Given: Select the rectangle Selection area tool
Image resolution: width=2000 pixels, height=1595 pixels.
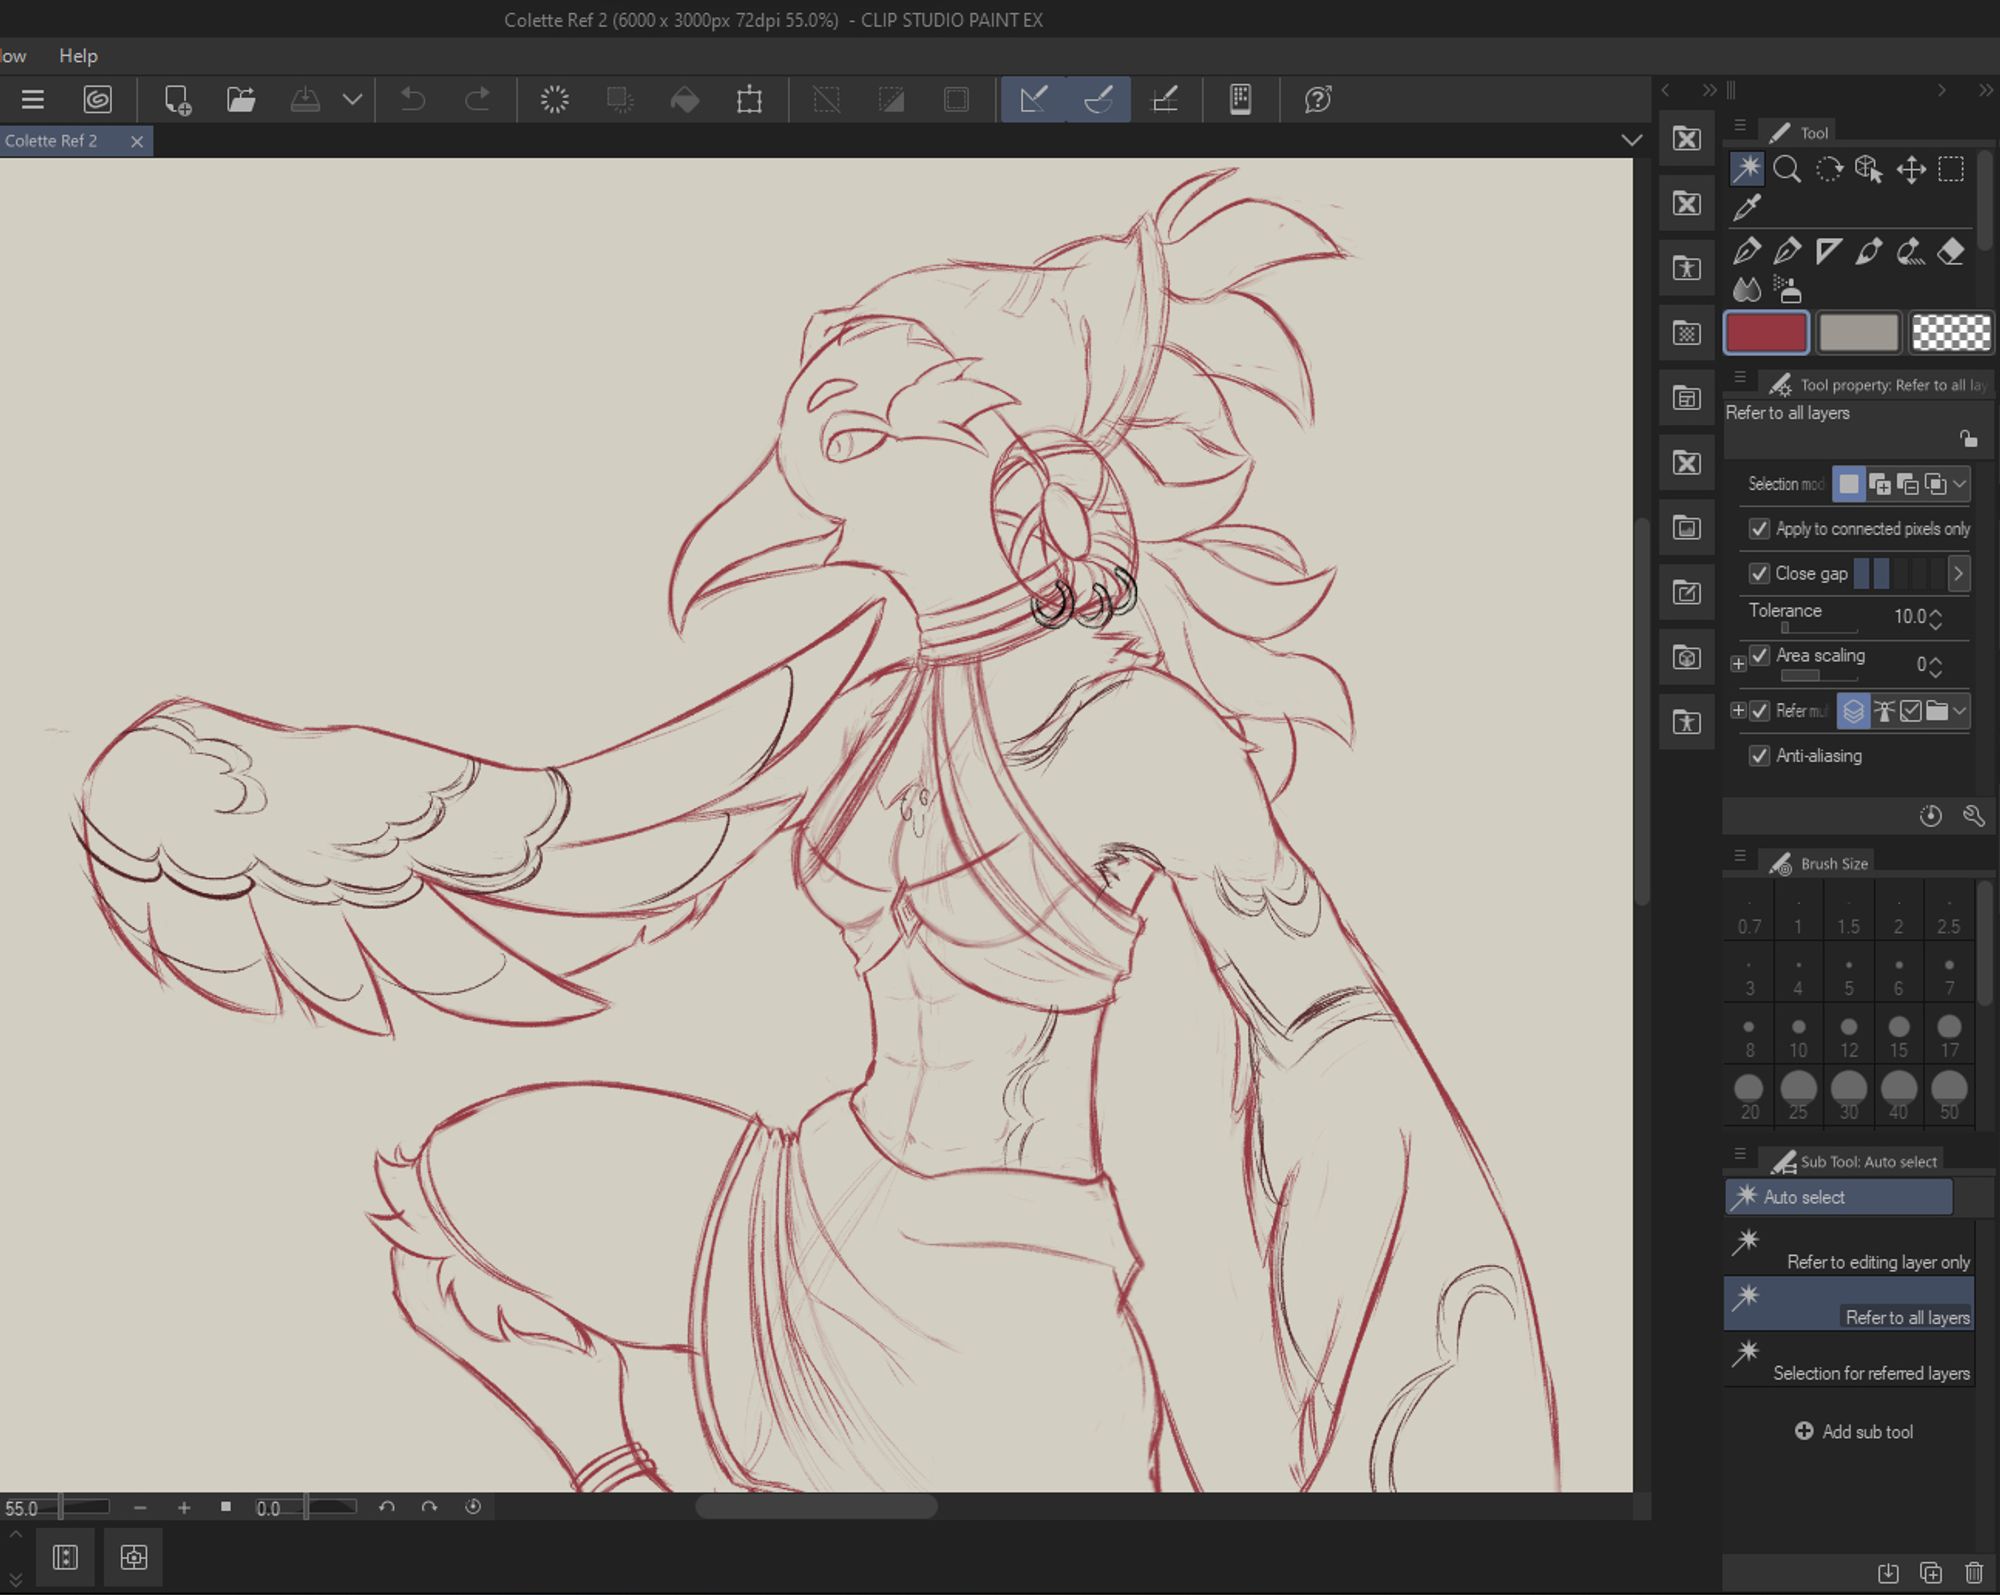Looking at the screenshot, I should click(1951, 169).
